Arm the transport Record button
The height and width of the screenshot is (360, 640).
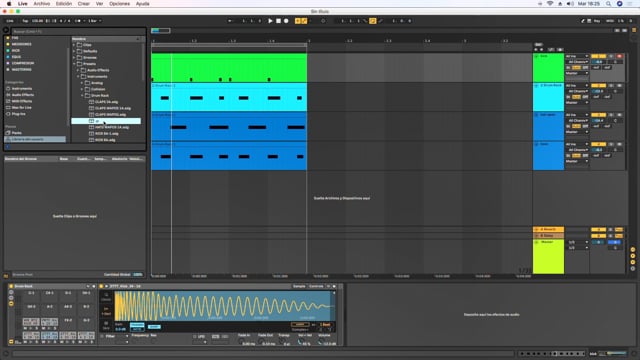pyautogui.click(x=286, y=21)
